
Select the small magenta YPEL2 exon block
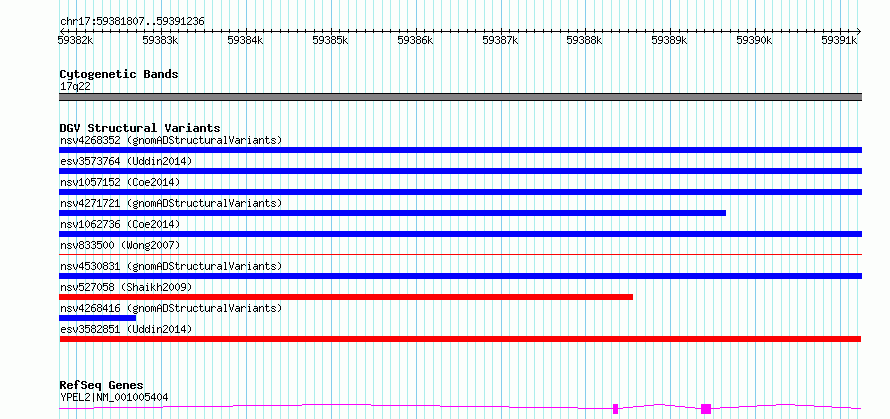615,409
